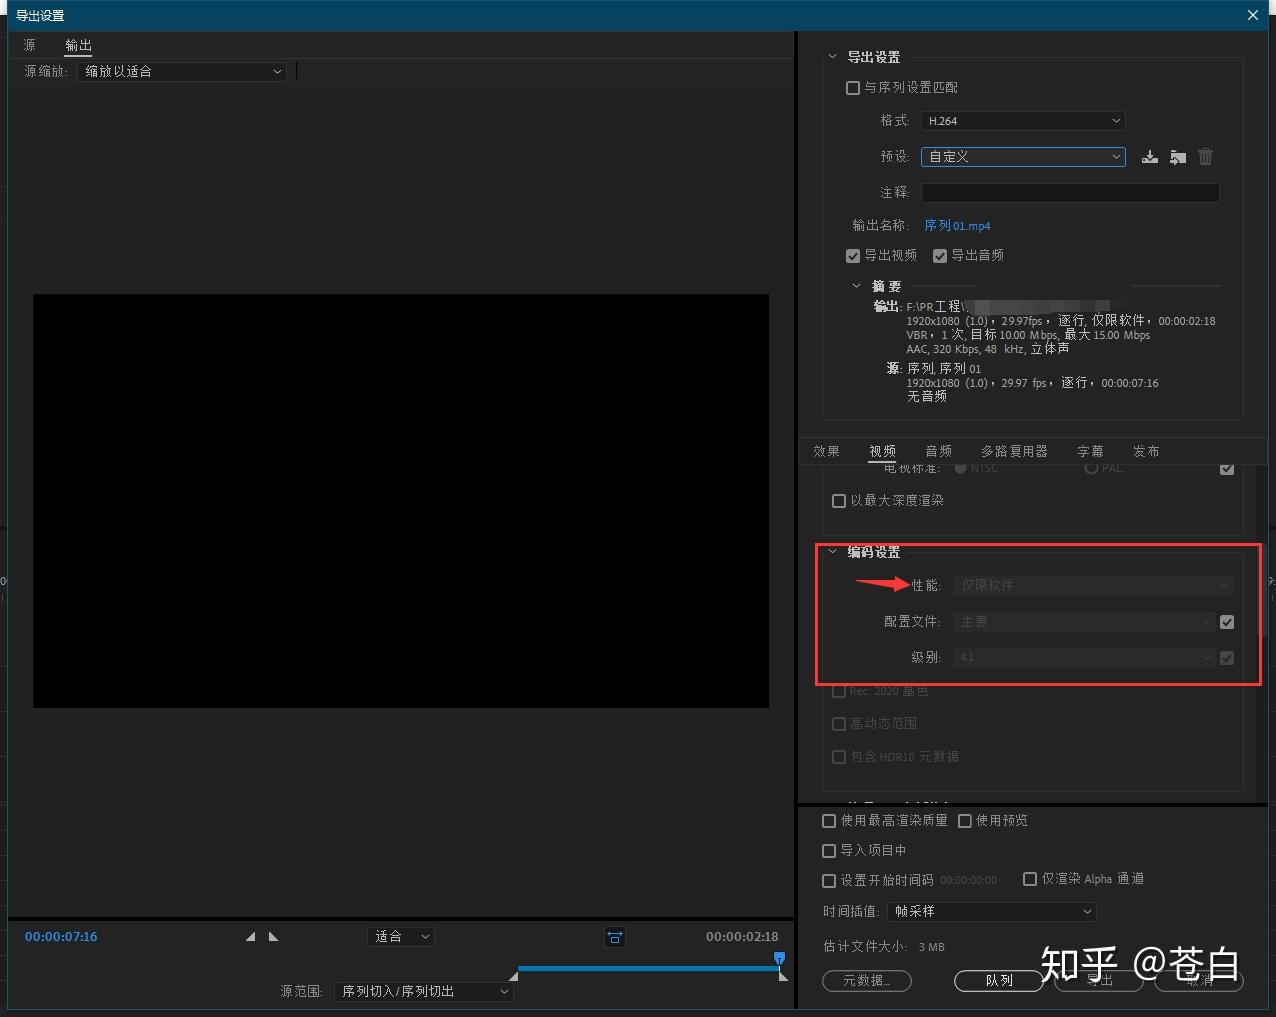The image size is (1276, 1017).
Task: Toggle the Export Video checkbox
Action: [853, 256]
